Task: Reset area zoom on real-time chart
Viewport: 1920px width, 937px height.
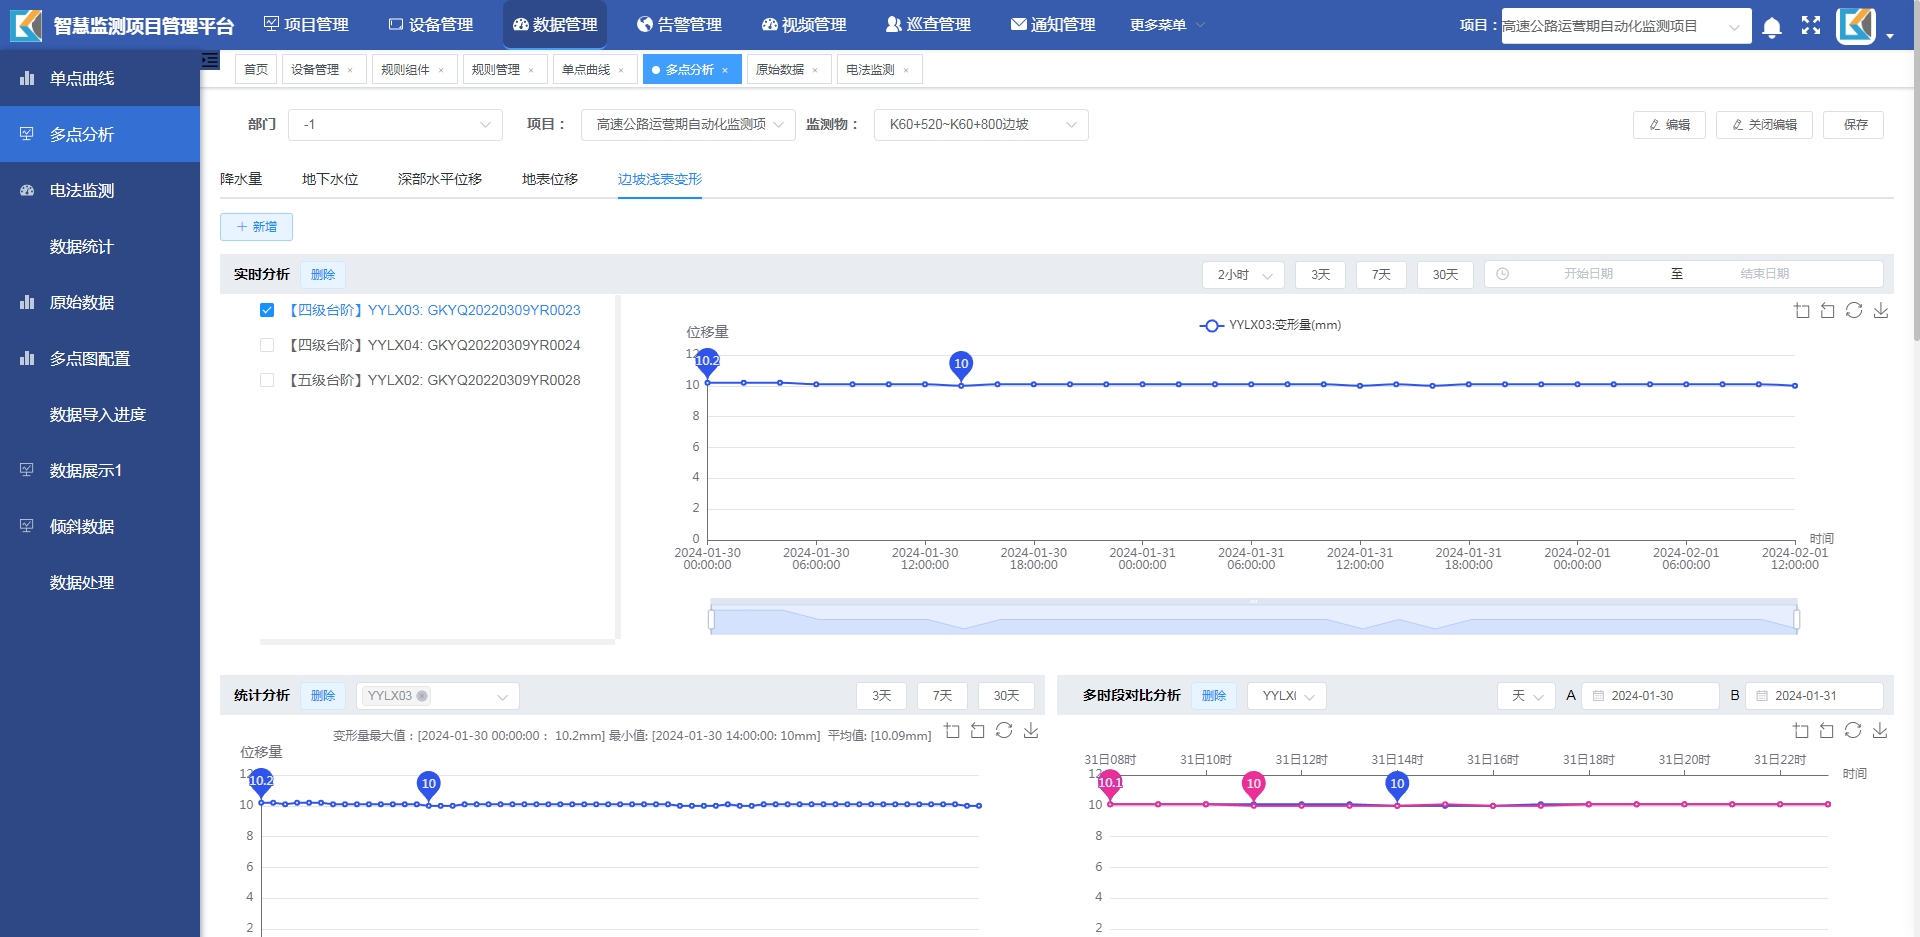Action: (x=1828, y=311)
